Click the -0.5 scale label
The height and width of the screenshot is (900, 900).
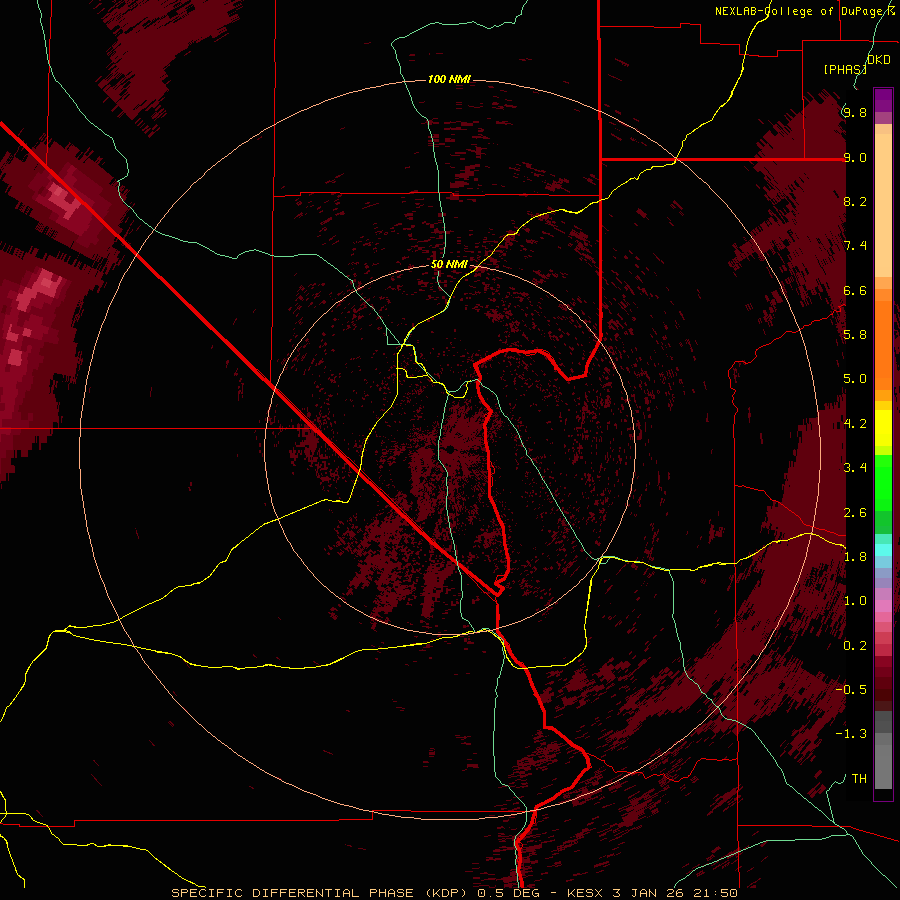click(x=851, y=690)
